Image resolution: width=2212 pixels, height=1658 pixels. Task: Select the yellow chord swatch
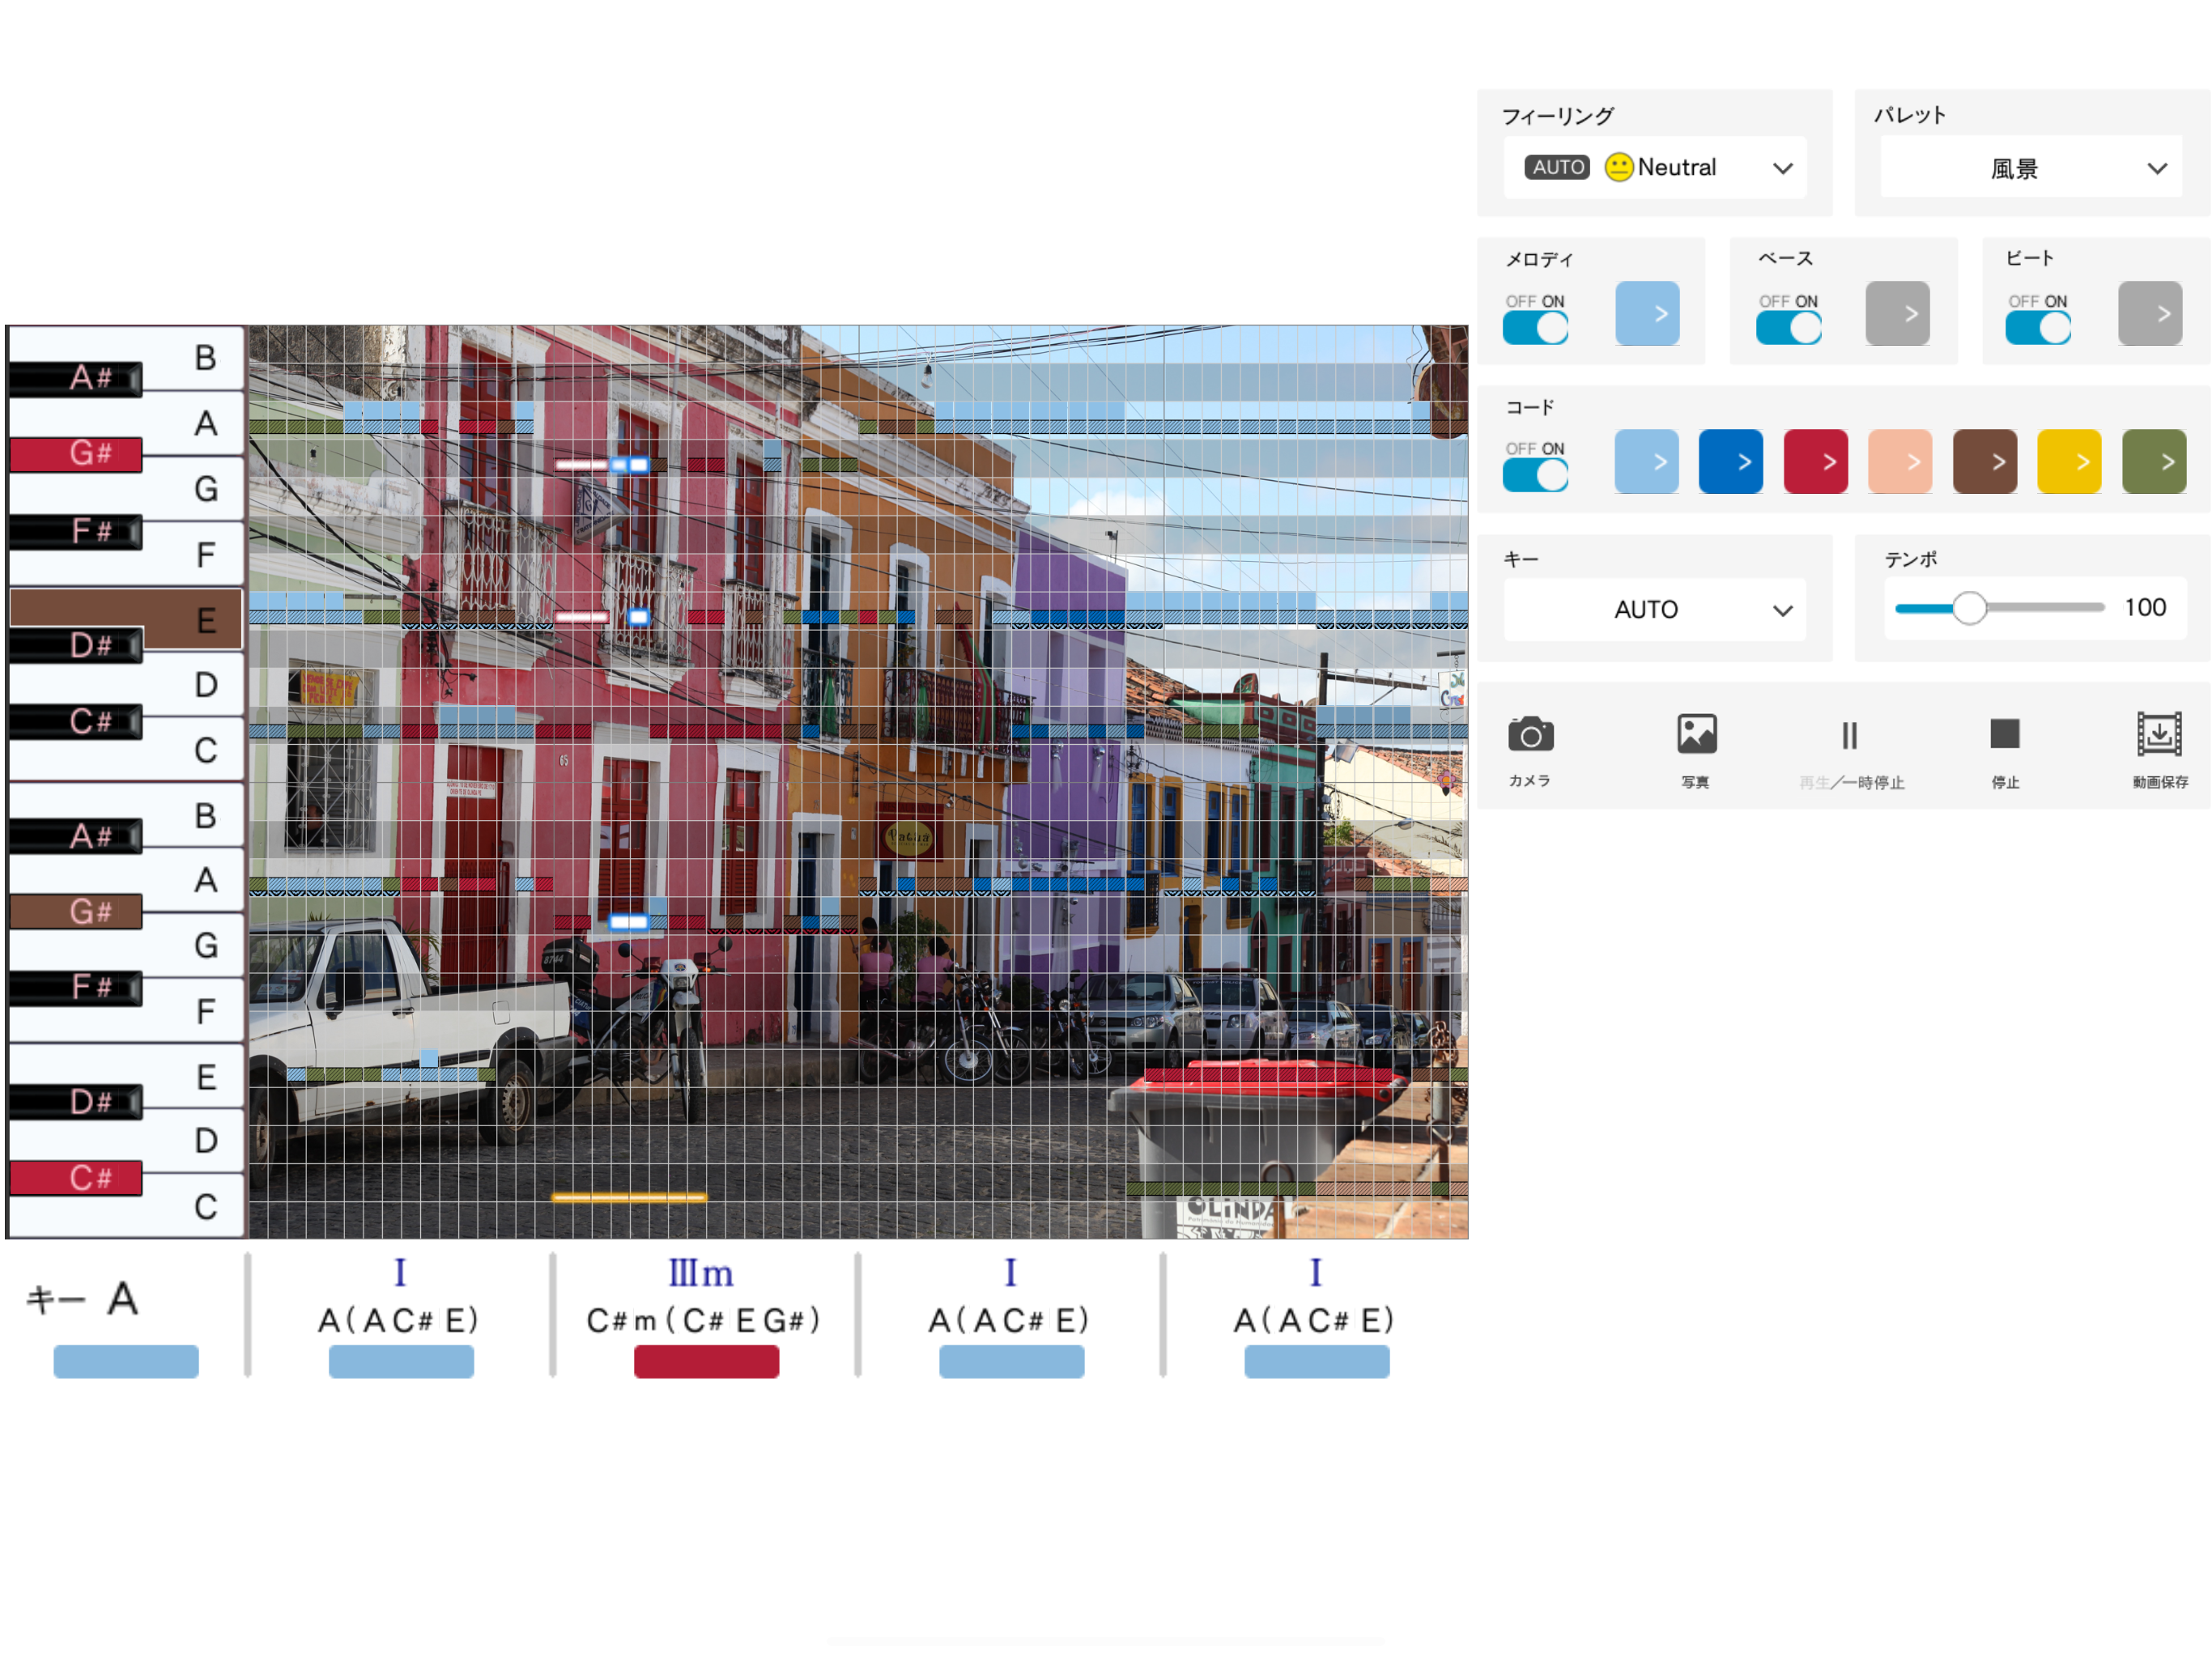pos(2069,462)
